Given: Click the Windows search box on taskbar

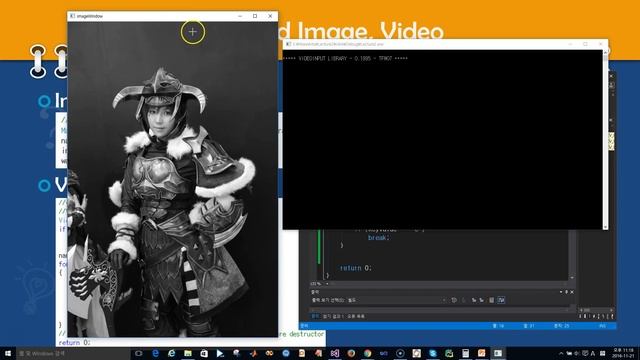Looking at the screenshot, I should (73, 353).
